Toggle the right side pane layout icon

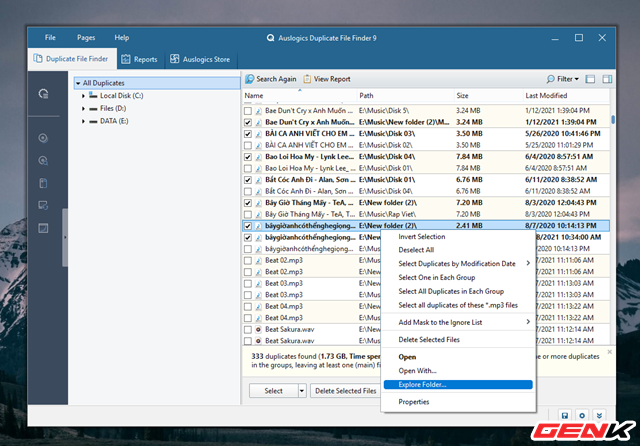point(607,79)
